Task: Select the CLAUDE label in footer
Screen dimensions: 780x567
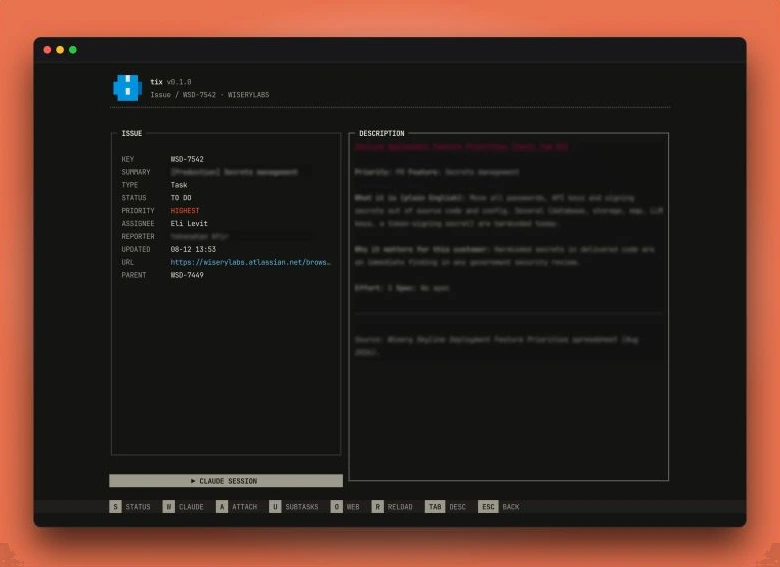Action: click(x=191, y=507)
